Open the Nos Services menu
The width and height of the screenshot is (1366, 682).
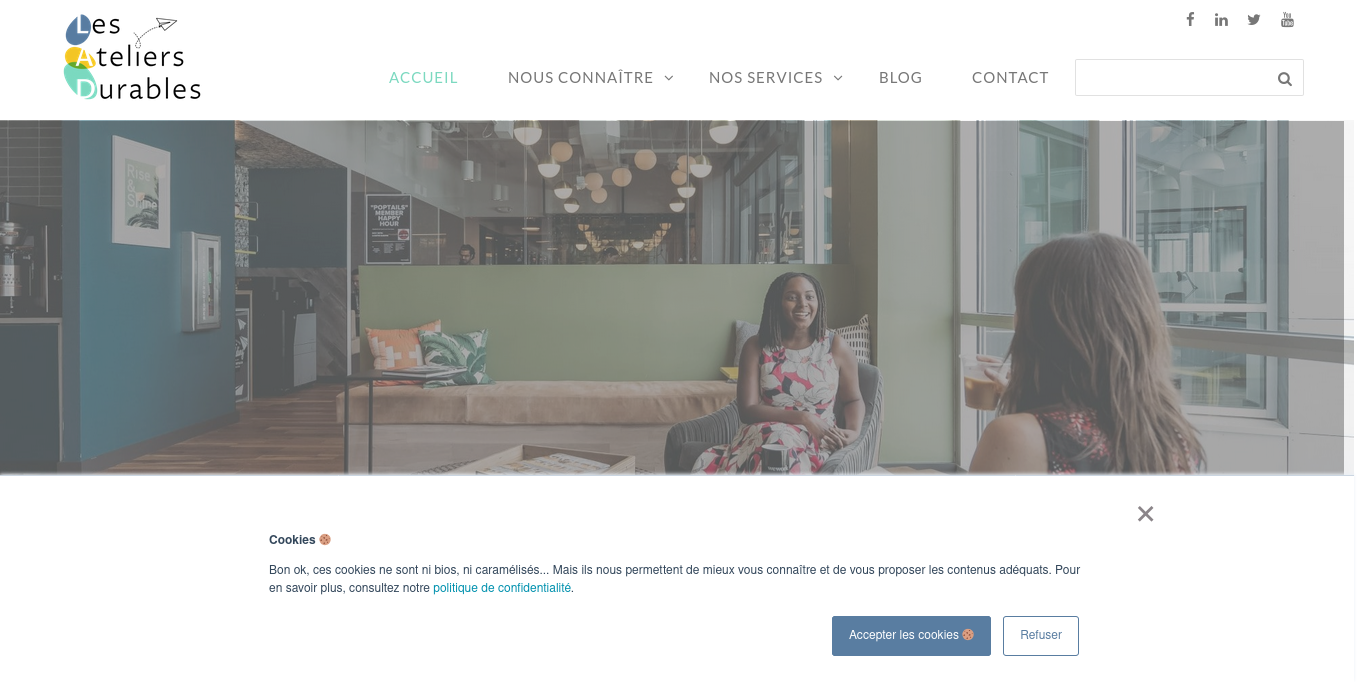coord(766,77)
